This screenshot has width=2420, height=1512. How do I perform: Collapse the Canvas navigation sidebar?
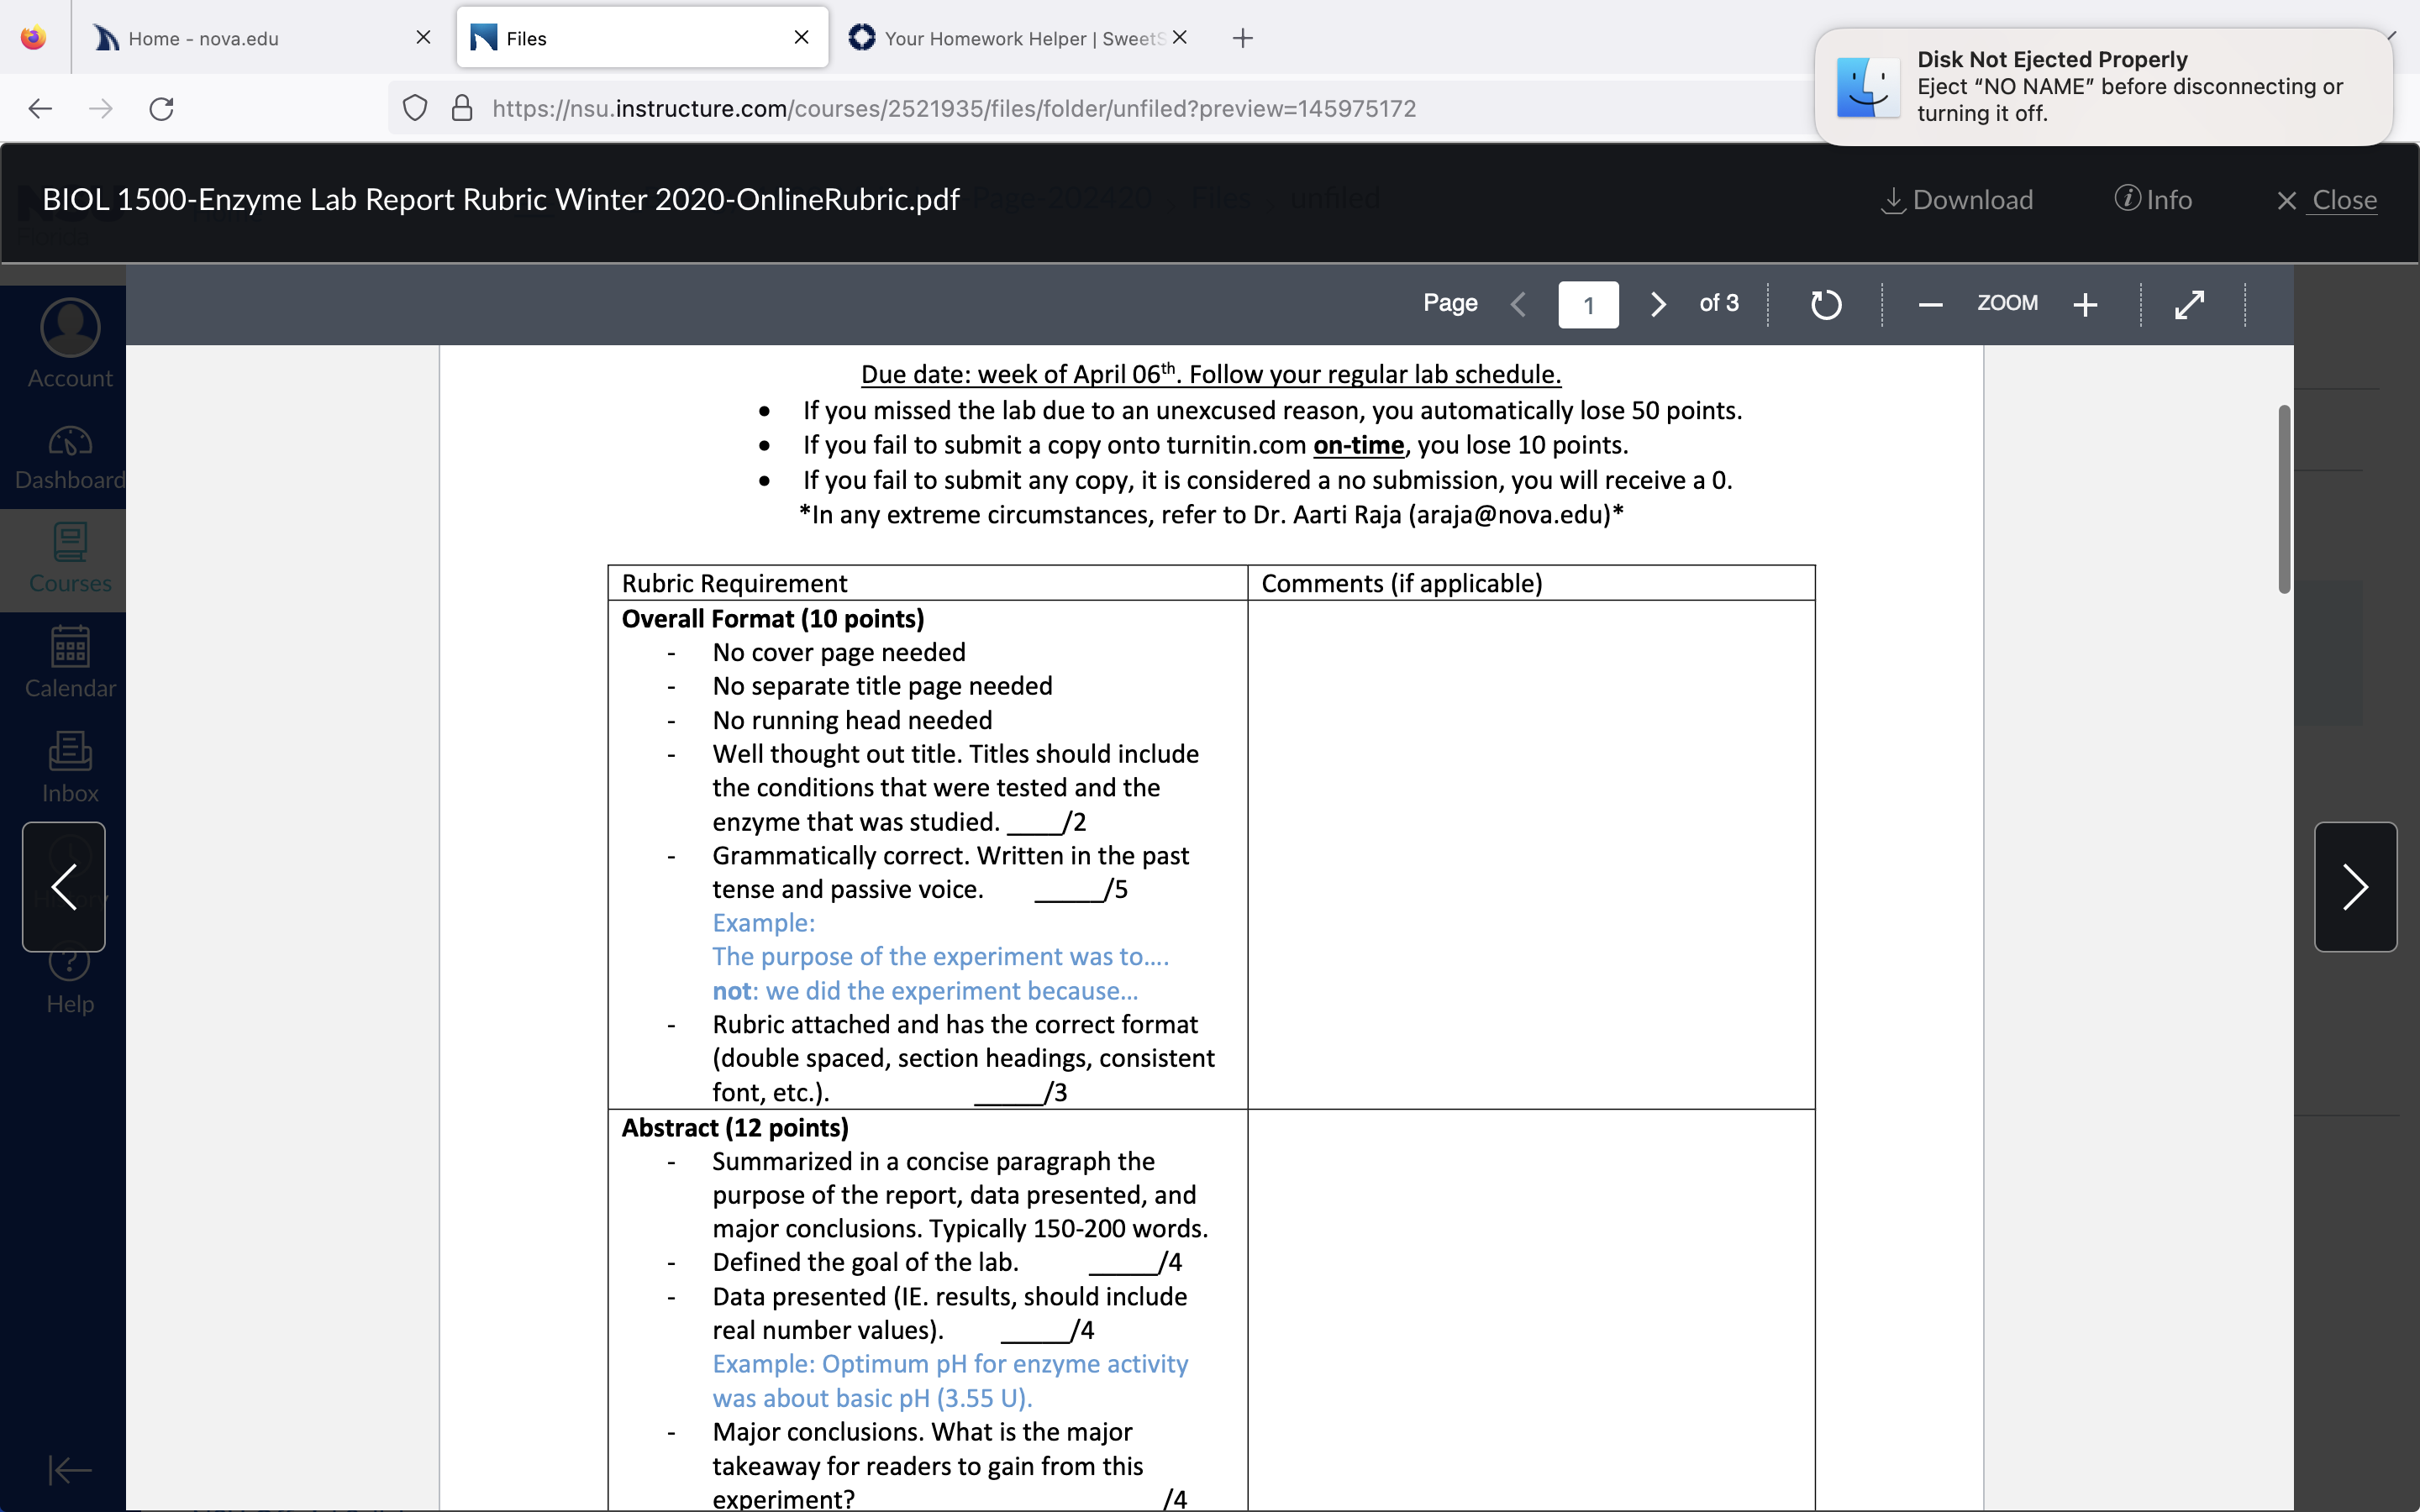(x=70, y=1469)
